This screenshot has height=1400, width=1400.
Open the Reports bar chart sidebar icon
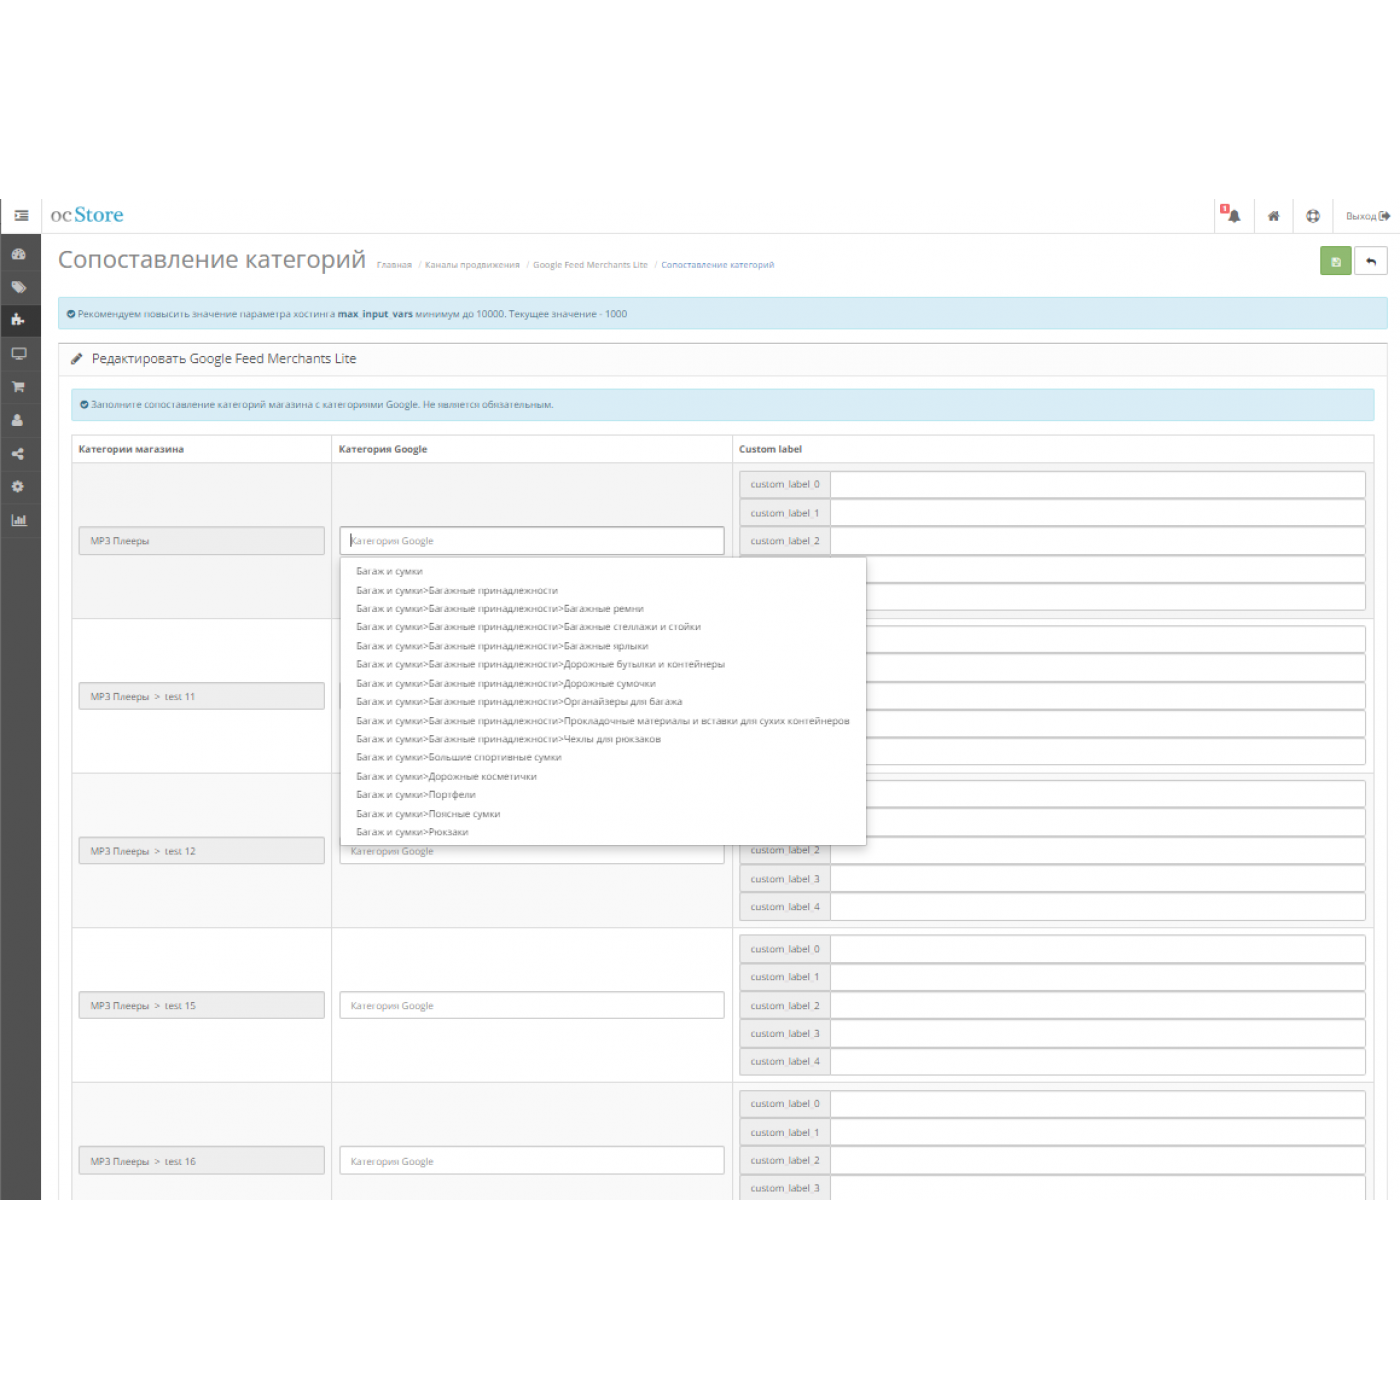tap(18, 520)
